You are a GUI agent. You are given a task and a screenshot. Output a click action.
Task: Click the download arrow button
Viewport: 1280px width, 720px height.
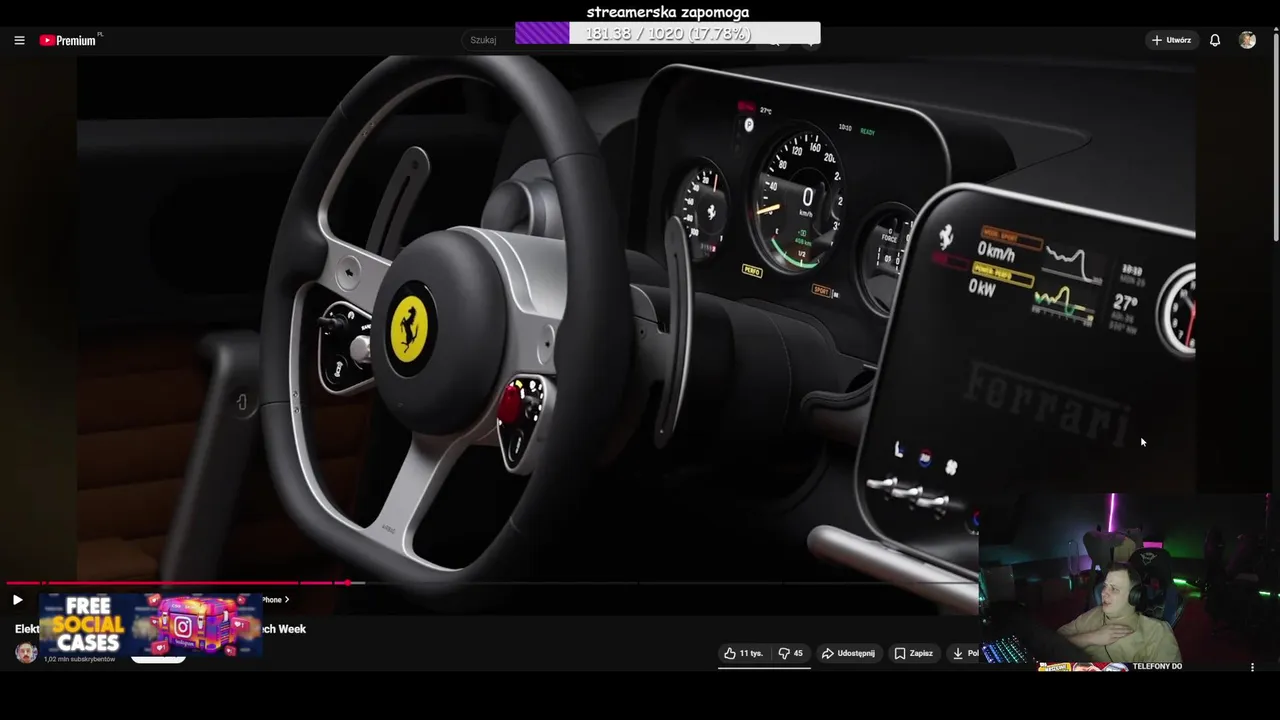[x=963, y=653]
